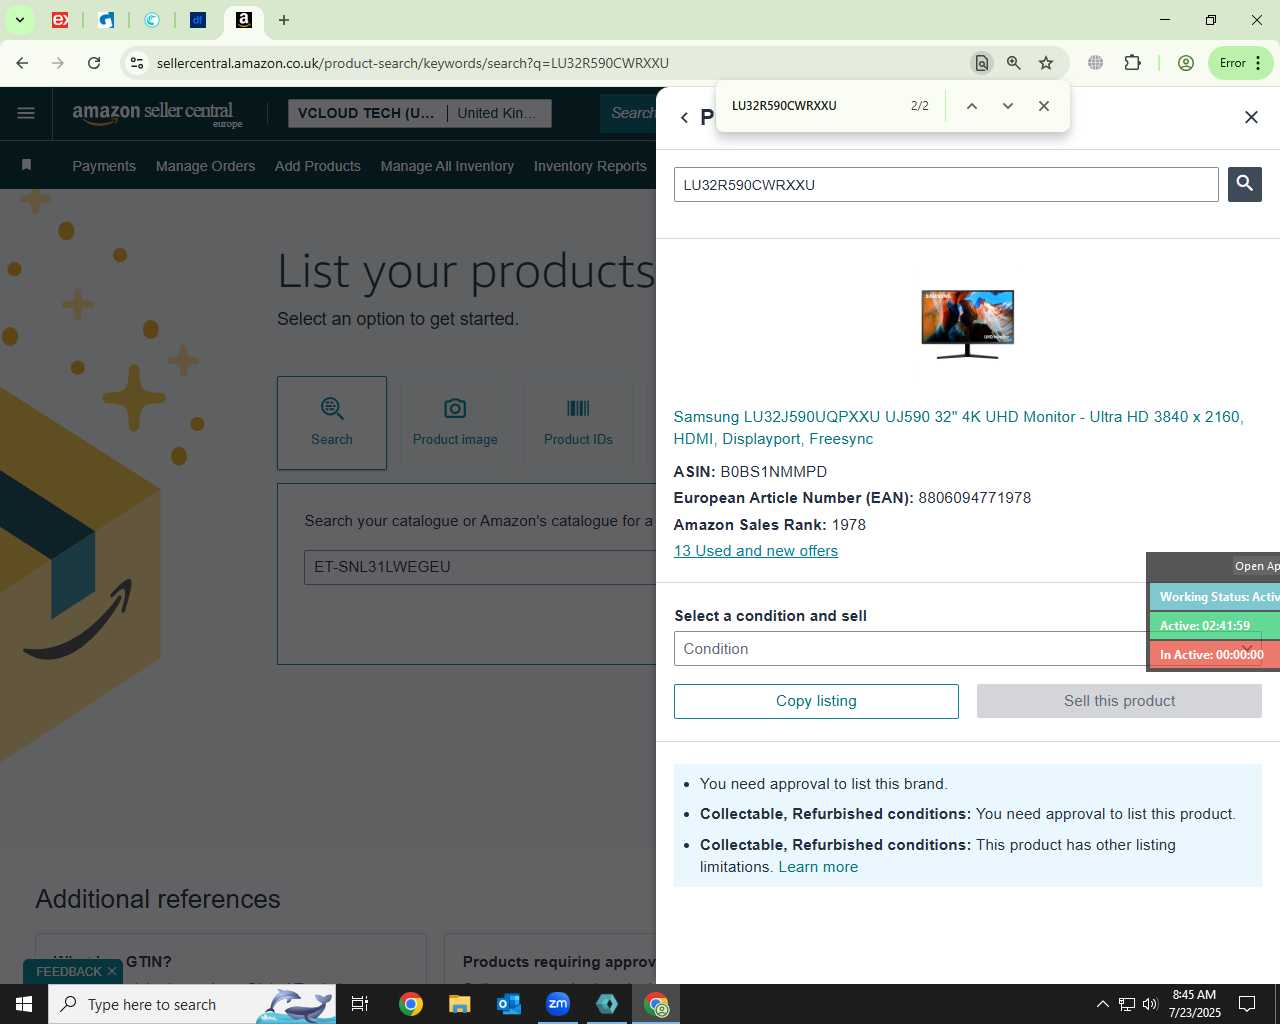The image size is (1280, 1024).
Task: Click the amazon seller central logo
Action: pyautogui.click(x=157, y=114)
